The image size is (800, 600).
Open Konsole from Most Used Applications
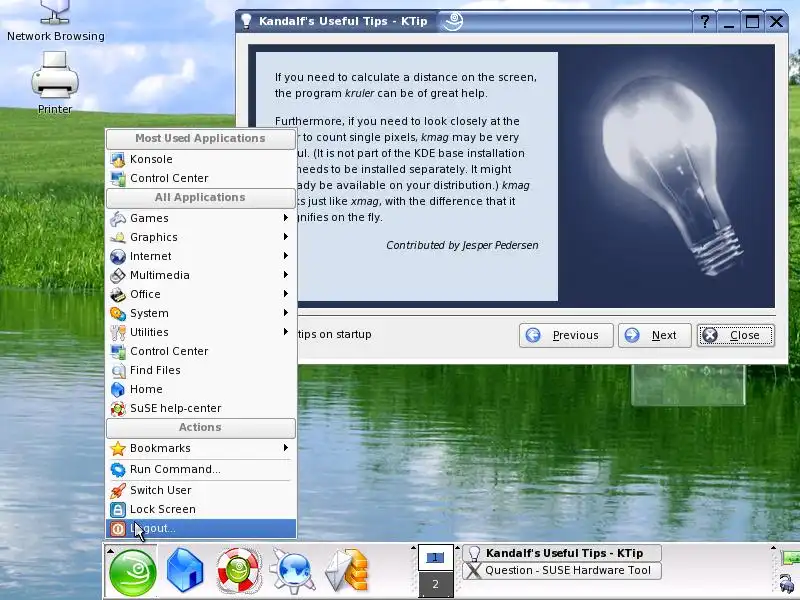201,159
